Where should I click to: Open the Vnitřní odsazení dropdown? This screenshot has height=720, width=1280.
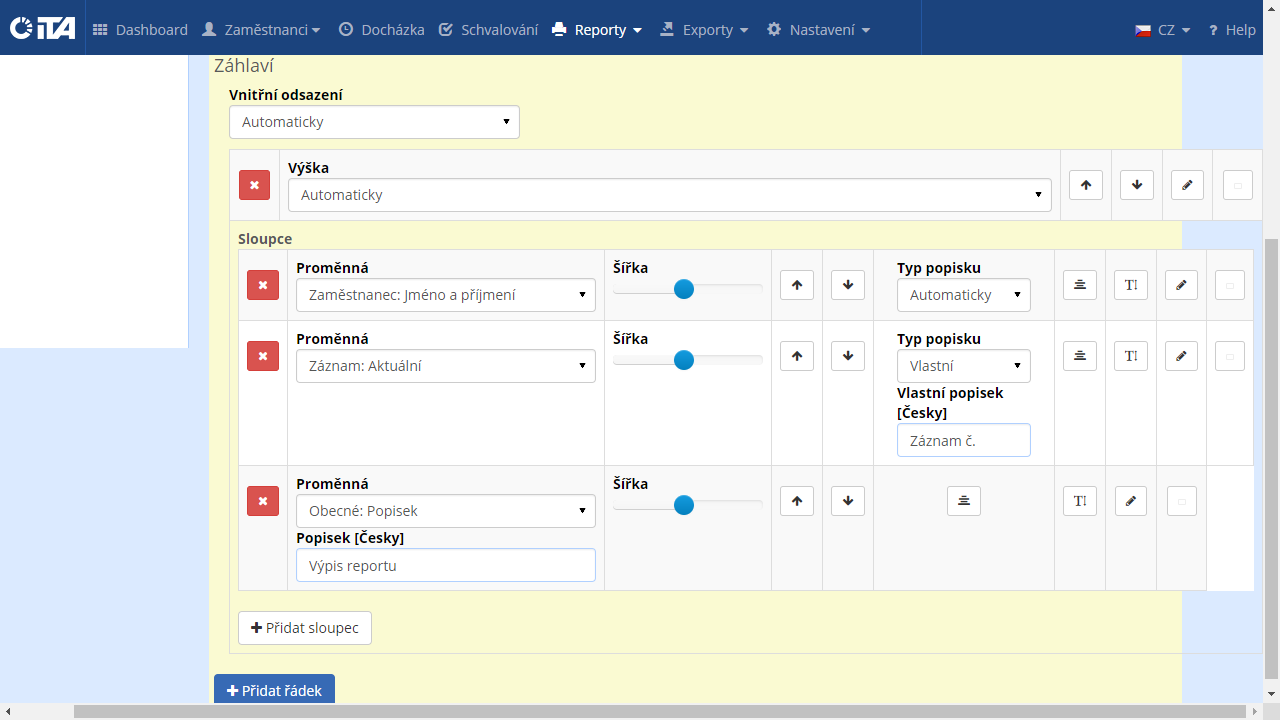pos(374,122)
